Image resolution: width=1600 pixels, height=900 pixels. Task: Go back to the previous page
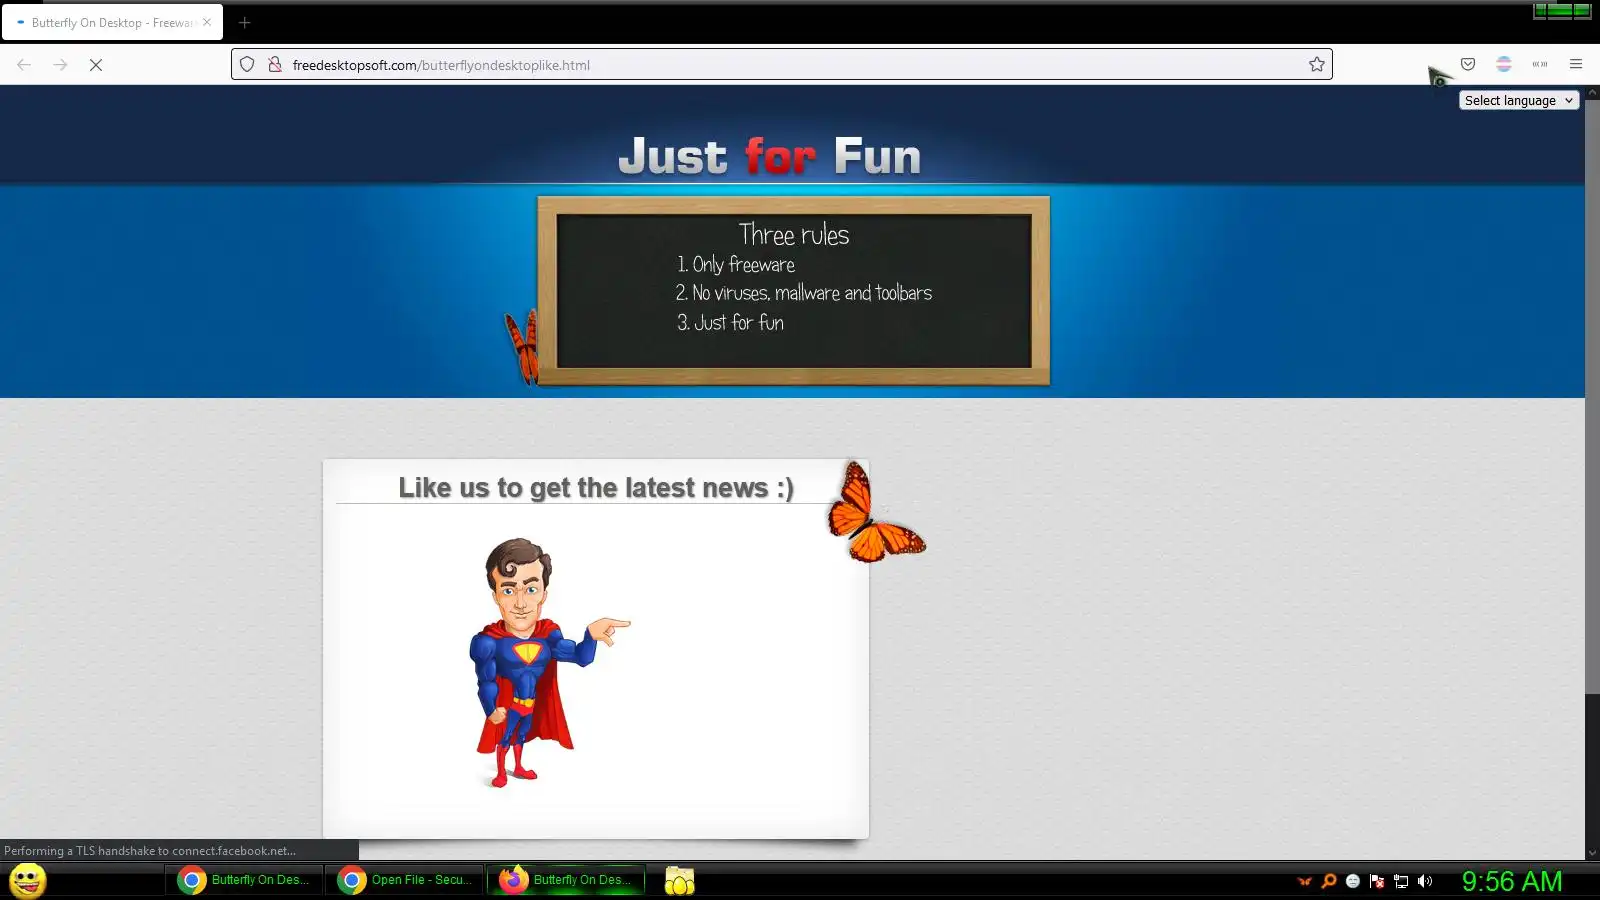point(24,65)
